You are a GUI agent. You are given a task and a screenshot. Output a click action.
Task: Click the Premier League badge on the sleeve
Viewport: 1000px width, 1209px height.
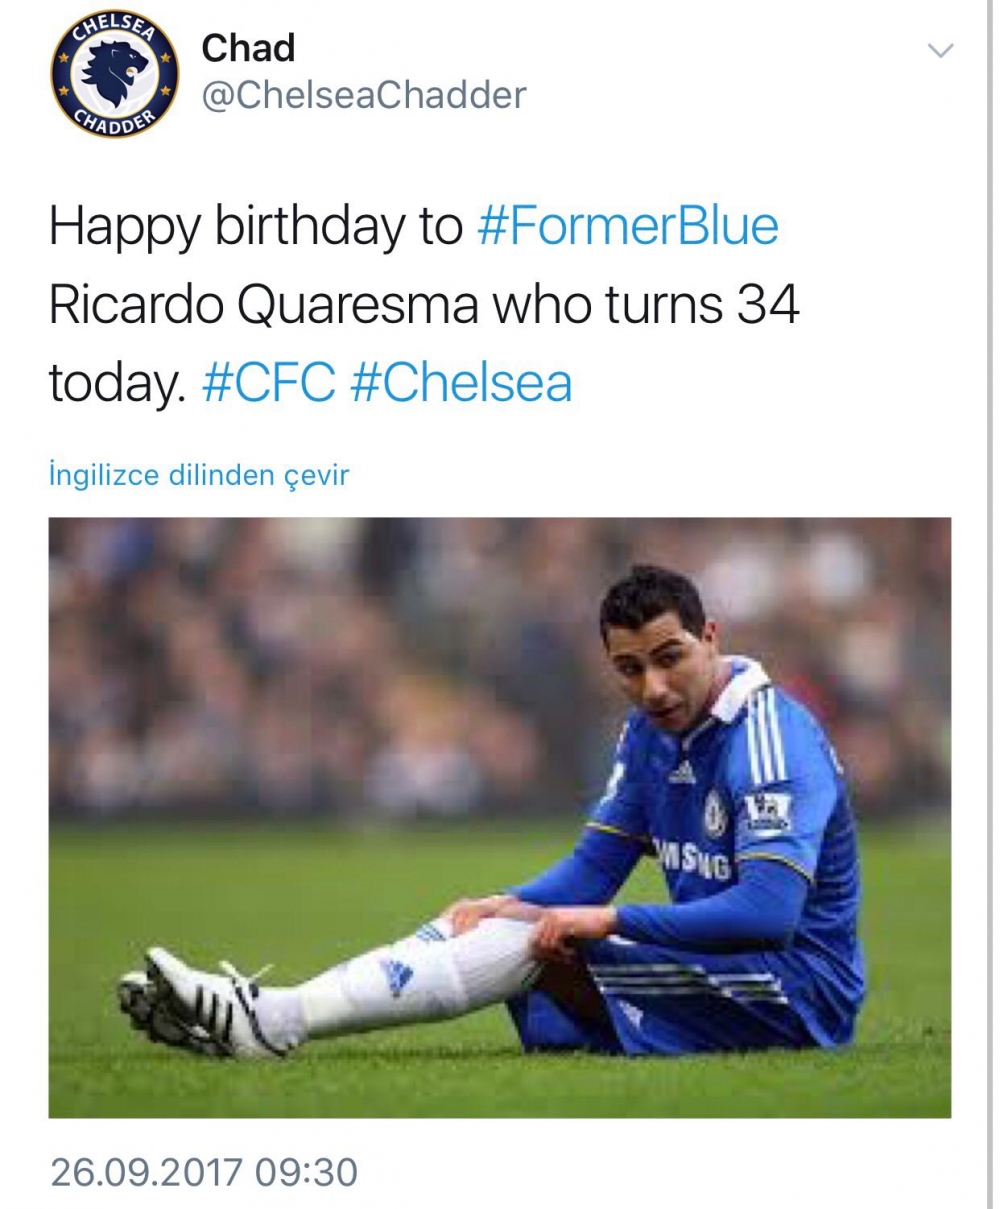[768, 812]
